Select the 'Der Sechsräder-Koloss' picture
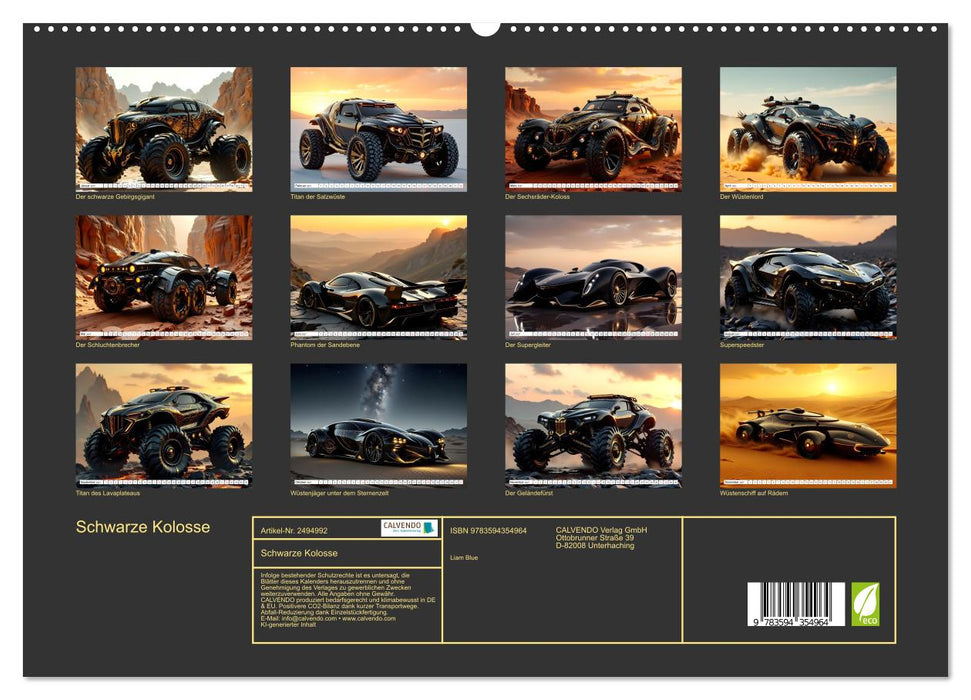971x700 pixels. pyautogui.click(x=593, y=129)
